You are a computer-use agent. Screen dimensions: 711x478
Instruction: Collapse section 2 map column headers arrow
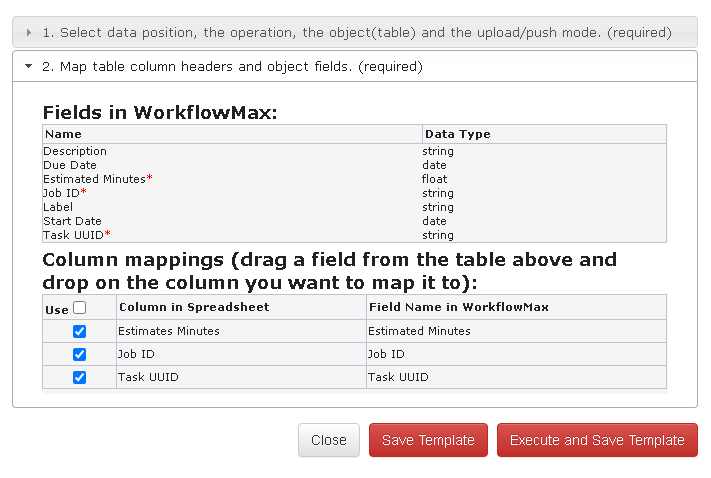29,66
